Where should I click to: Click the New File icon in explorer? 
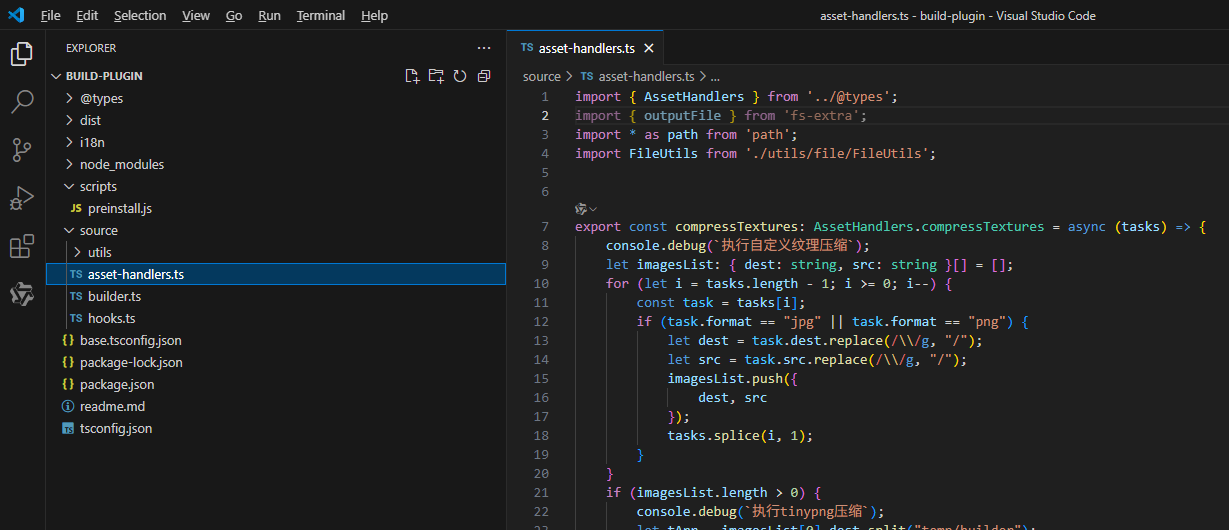click(x=412, y=76)
